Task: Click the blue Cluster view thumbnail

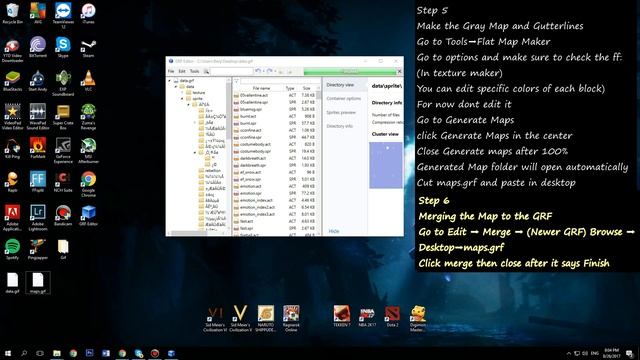Action: click(x=386, y=165)
